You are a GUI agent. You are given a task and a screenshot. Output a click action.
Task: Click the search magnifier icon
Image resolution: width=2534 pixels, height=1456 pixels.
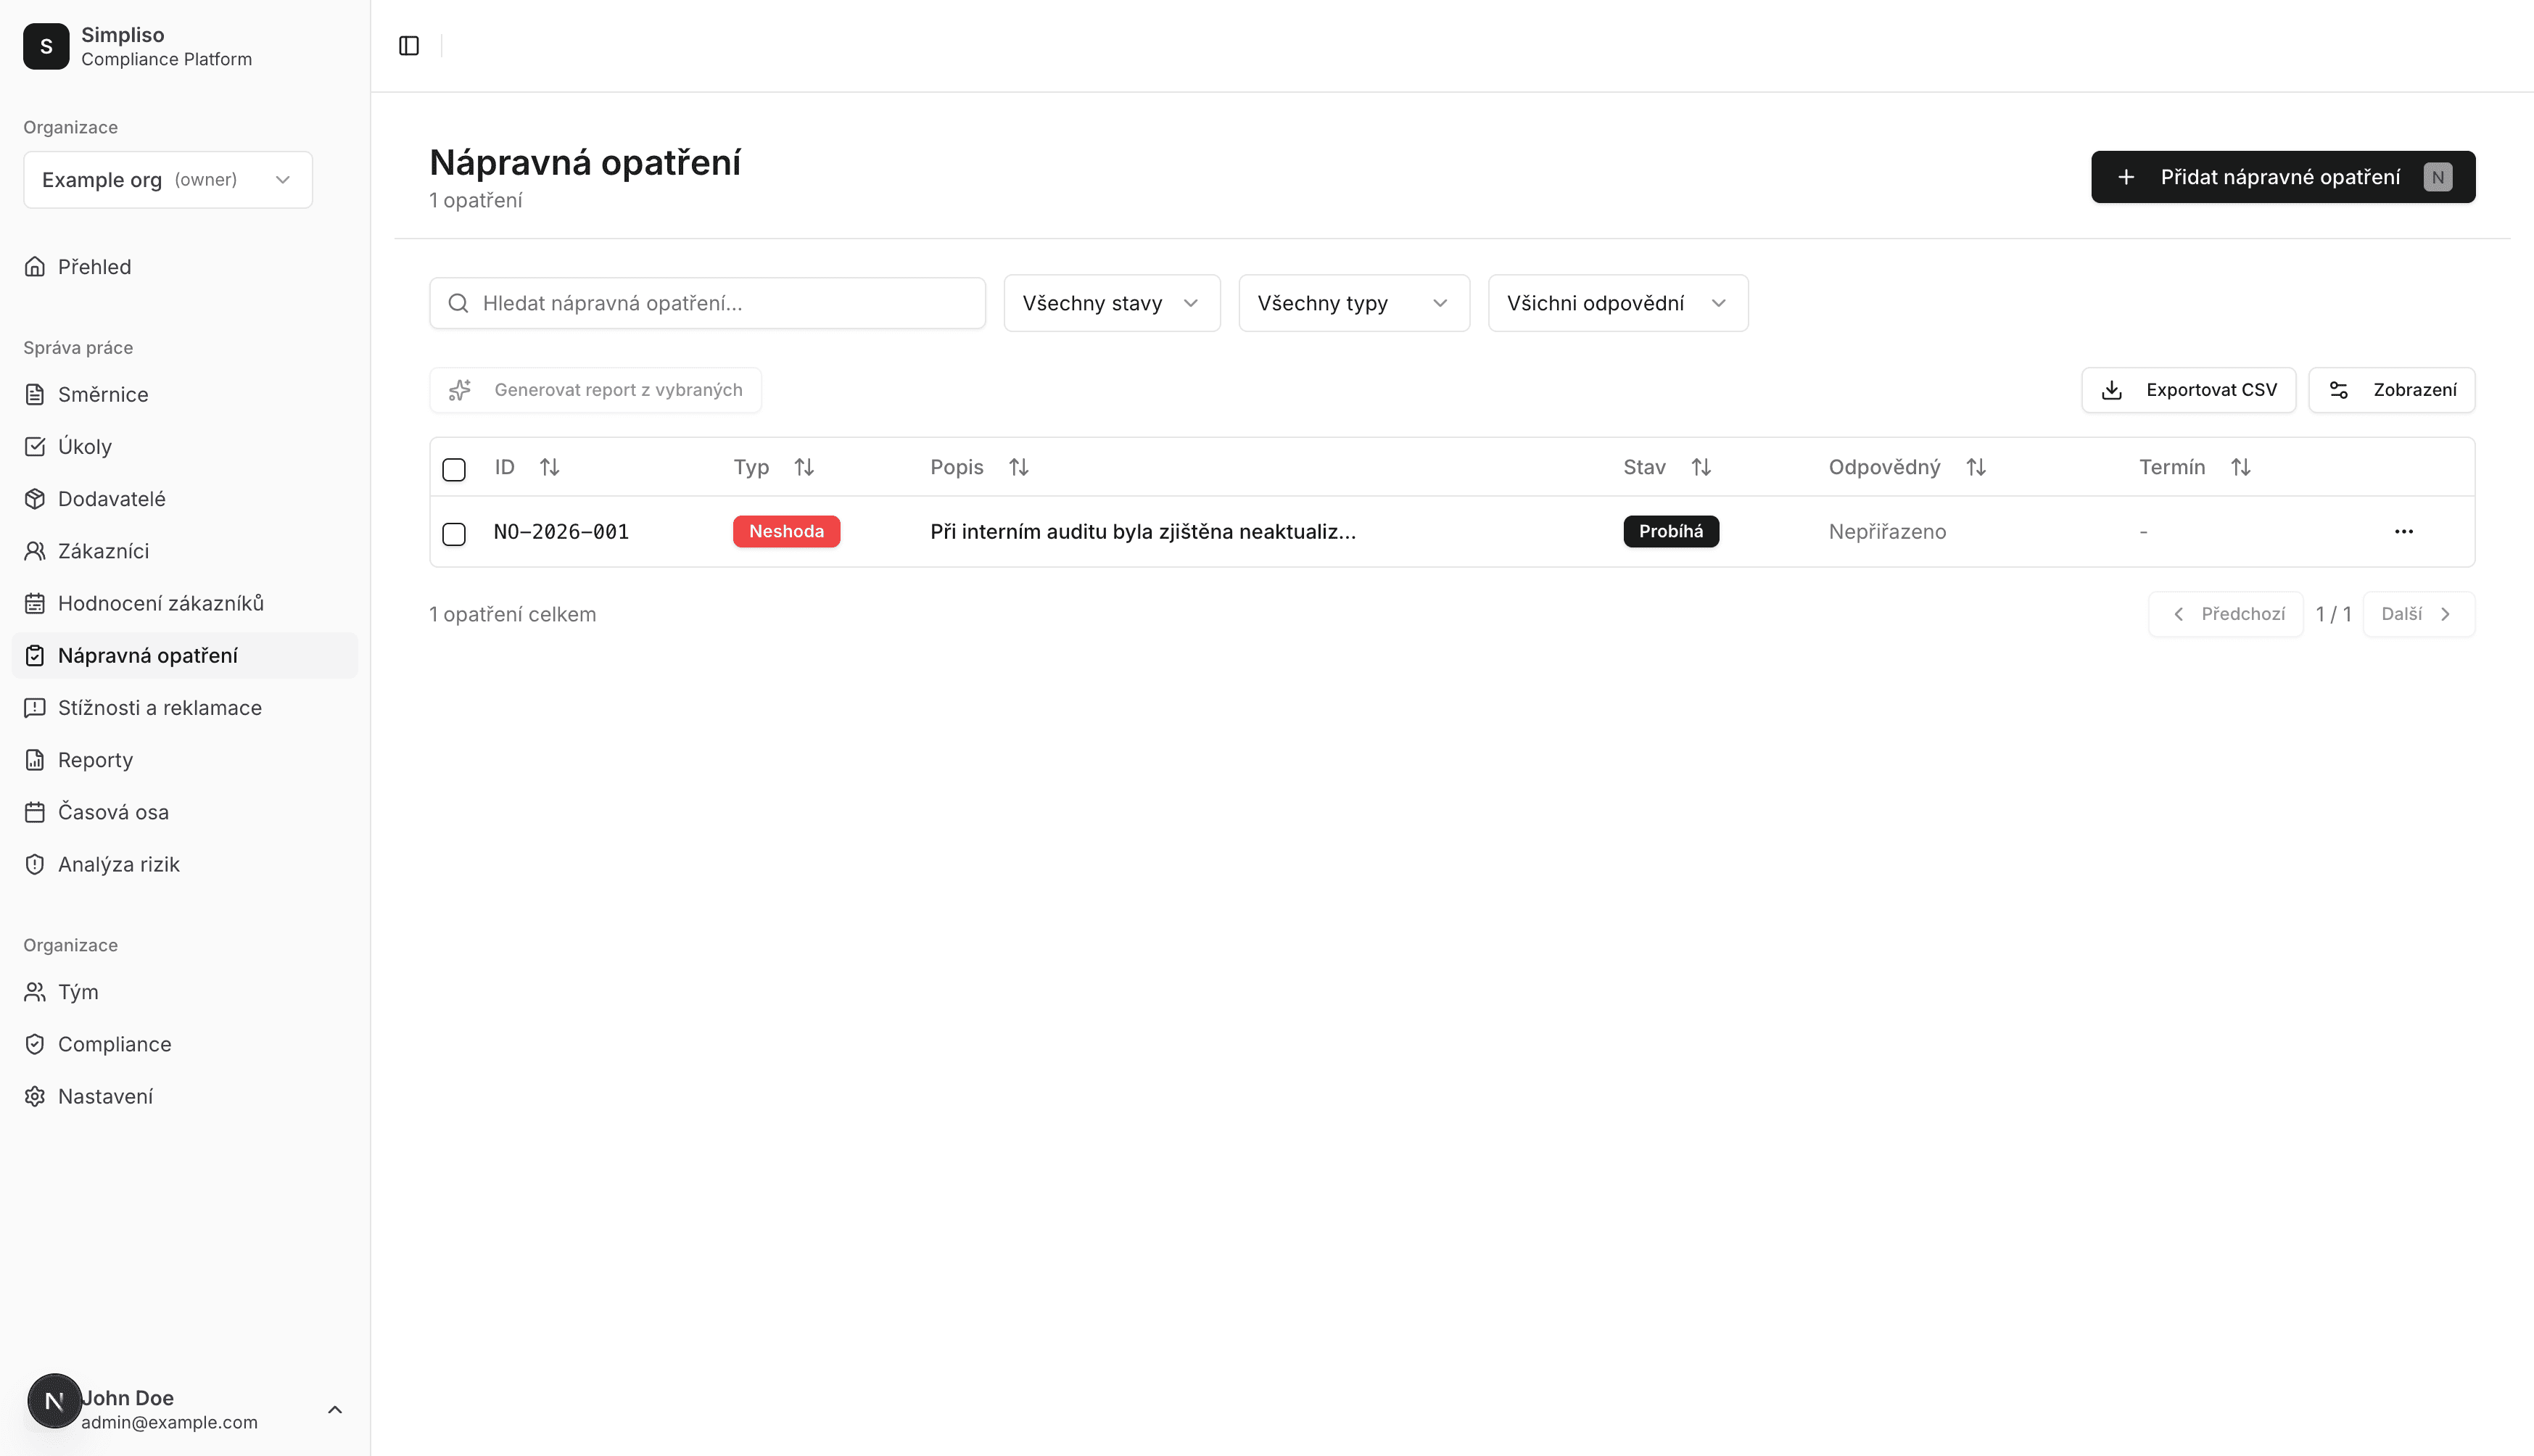(458, 304)
